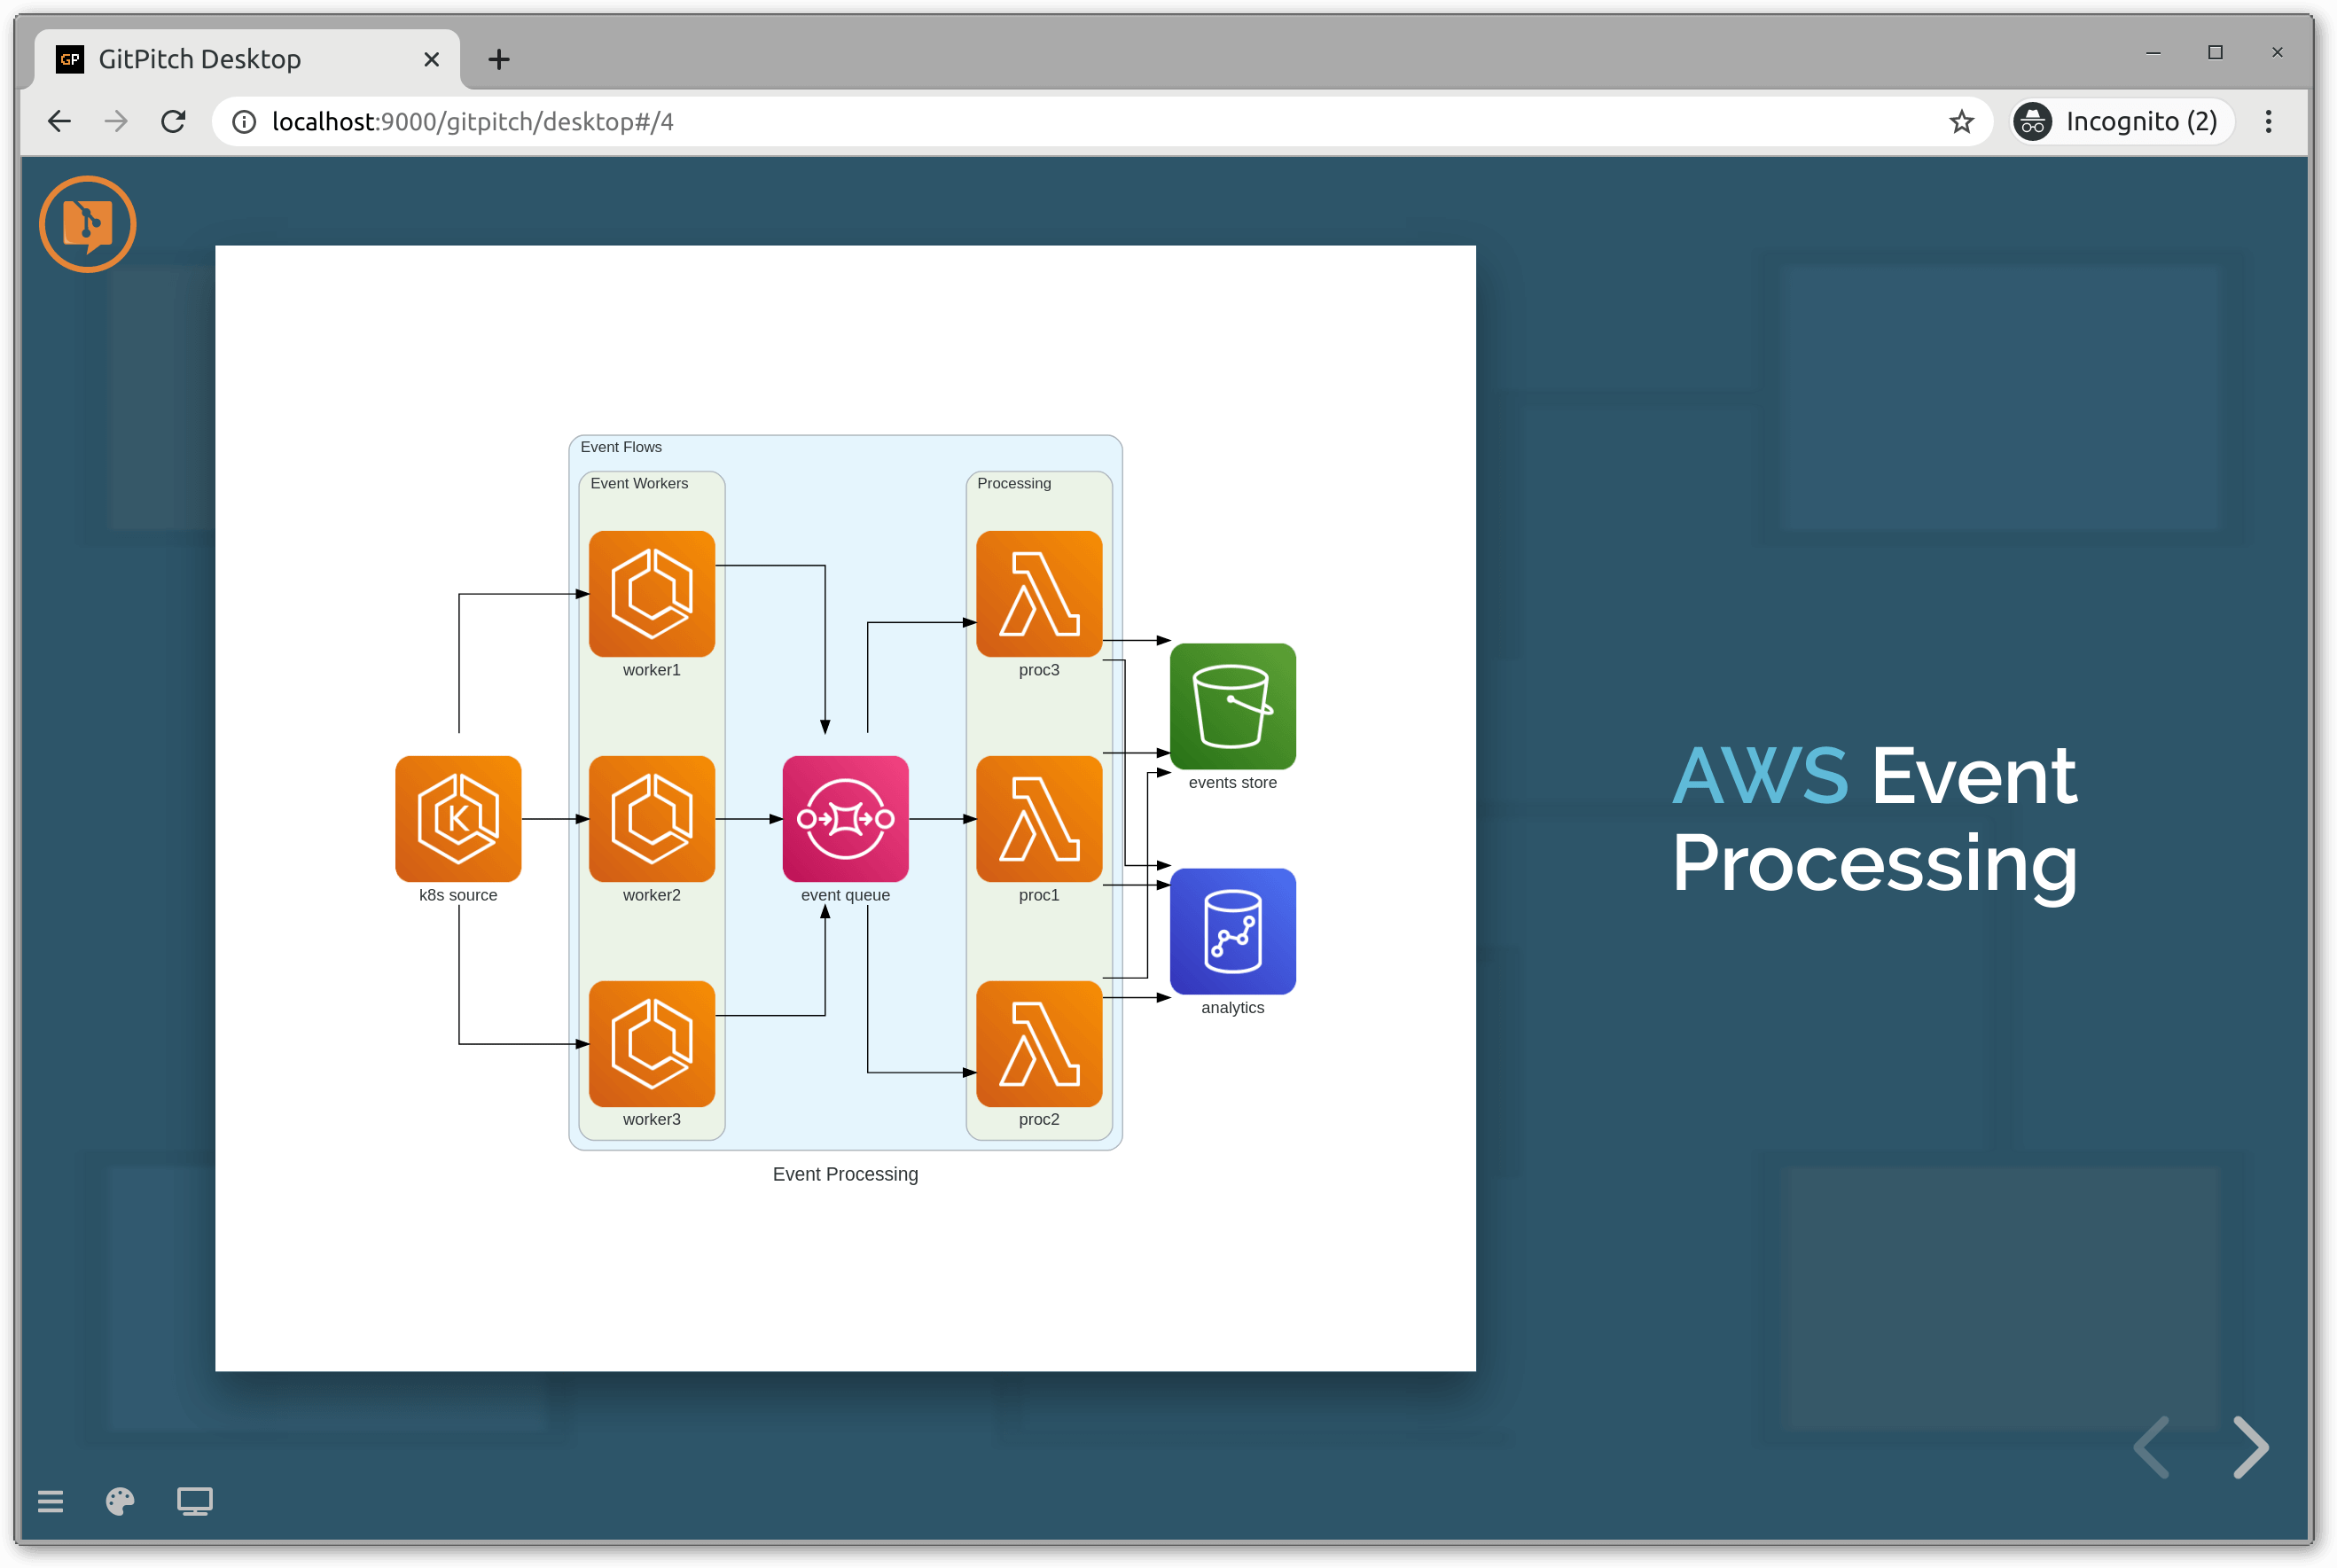
Task: Click the worker1 container icon
Action: [x=652, y=593]
